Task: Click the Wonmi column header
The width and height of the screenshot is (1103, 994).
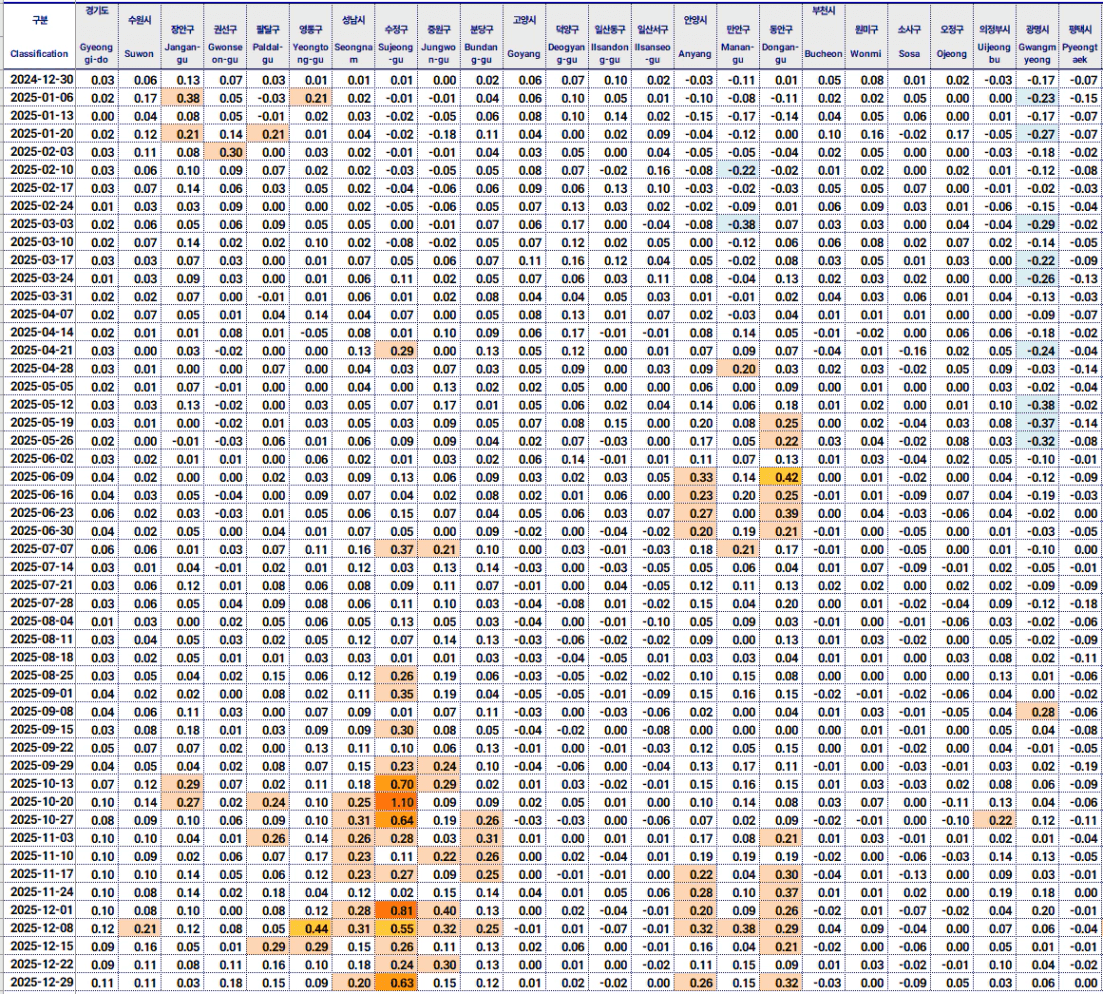Action: coord(866,35)
